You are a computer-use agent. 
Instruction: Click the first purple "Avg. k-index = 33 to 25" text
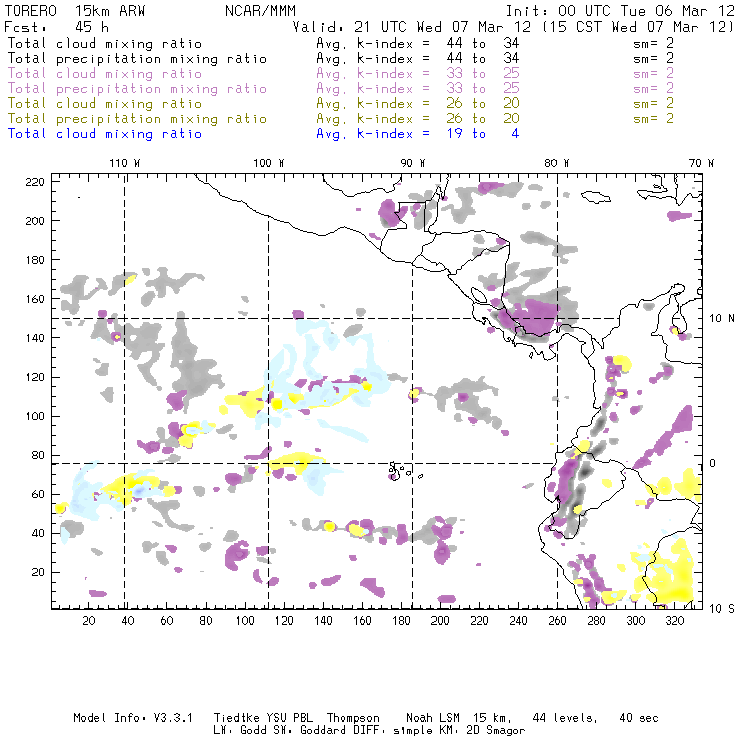418,74
